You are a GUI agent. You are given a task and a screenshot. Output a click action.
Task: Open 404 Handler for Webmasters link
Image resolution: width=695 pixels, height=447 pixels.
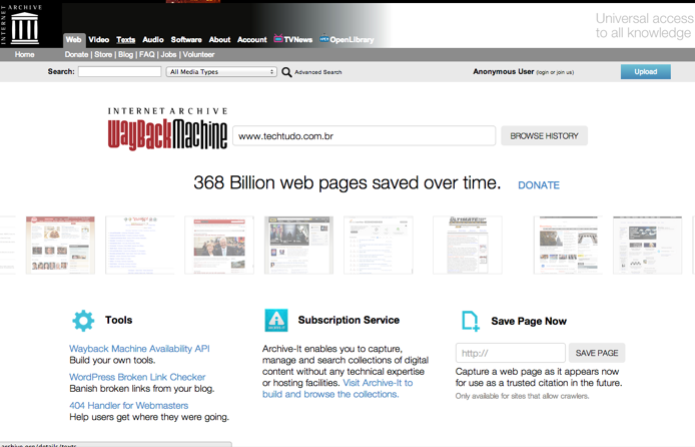129,405
